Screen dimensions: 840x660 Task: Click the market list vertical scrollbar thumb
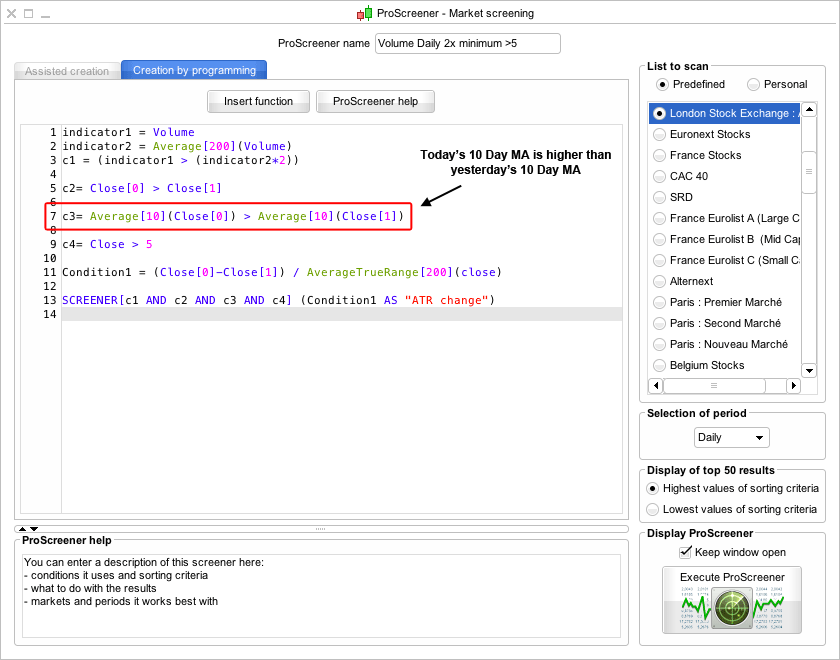coord(808,172)
